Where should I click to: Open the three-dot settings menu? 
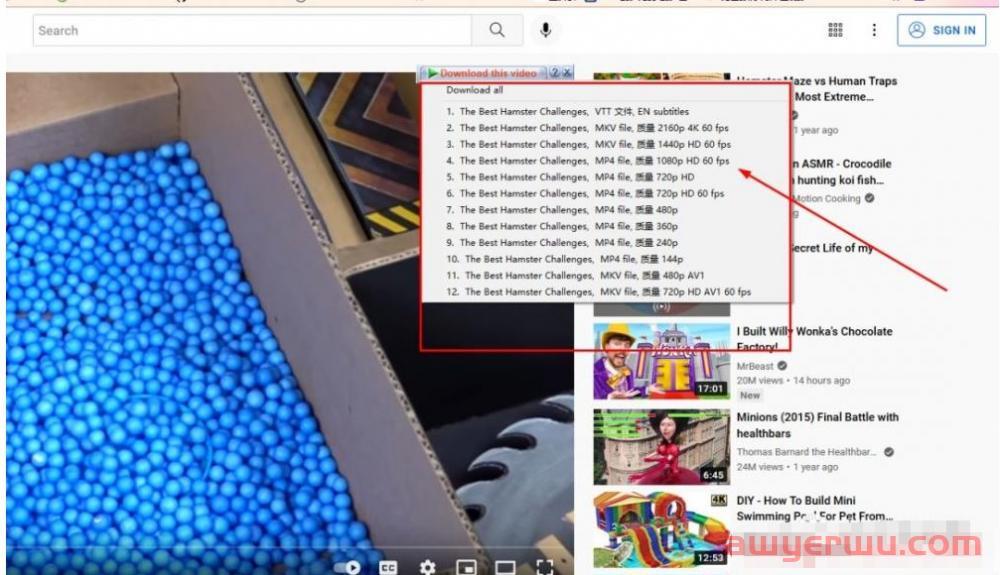coord(874,30)
